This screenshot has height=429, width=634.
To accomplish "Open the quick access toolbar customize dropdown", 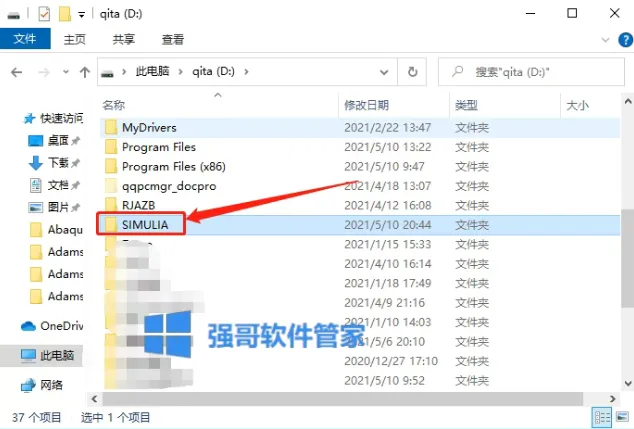I will pyautogui.click(x=82, y=15).
